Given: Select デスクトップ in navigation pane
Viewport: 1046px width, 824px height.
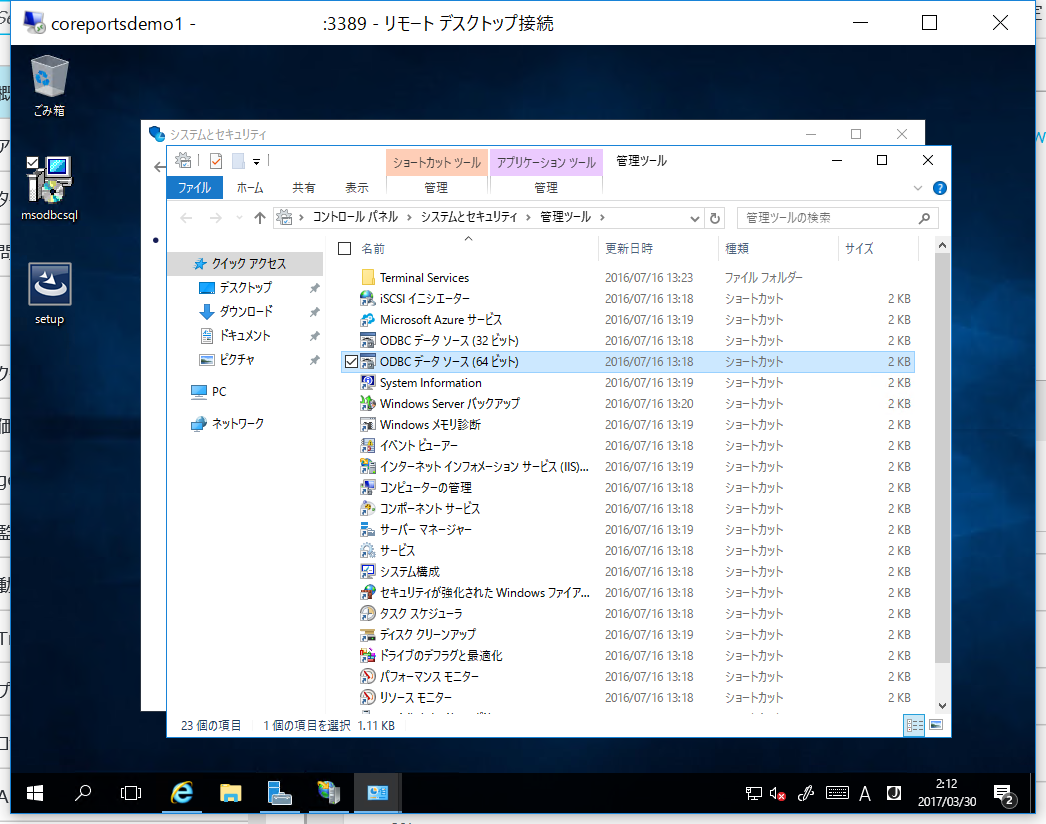Looking at the screenshot, I should (245, 288).
